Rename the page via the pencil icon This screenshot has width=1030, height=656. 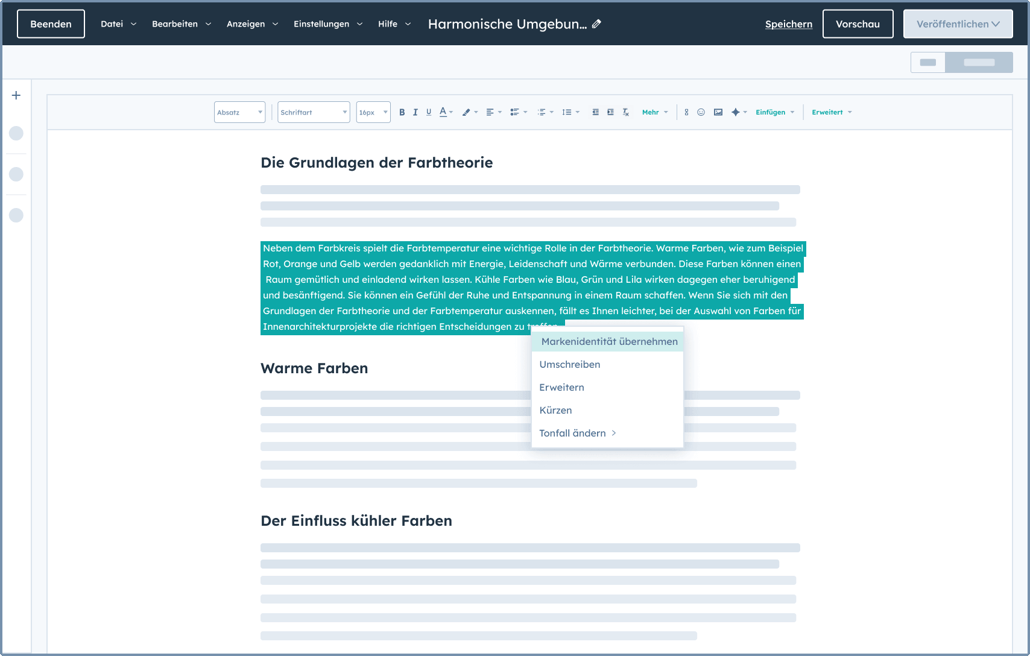coord(595,23)
